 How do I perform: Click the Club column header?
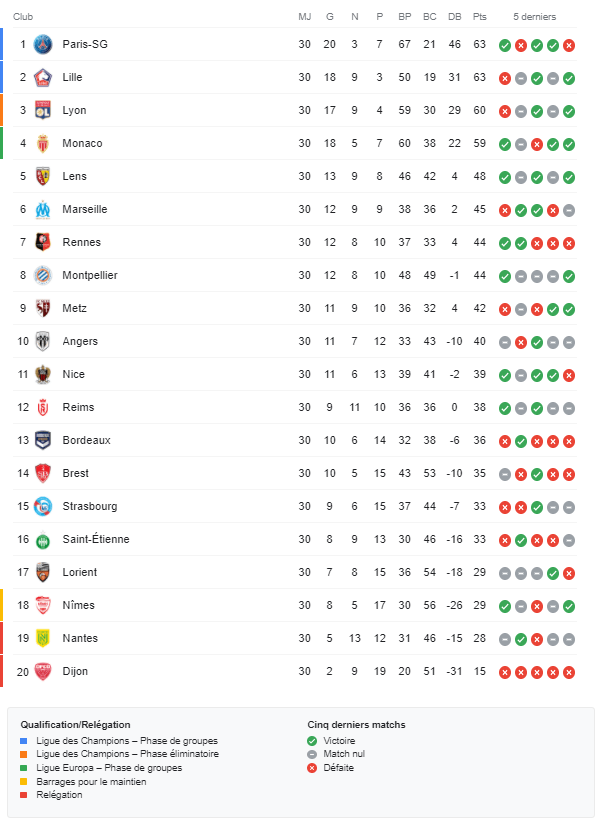click(x=23, y=17)
